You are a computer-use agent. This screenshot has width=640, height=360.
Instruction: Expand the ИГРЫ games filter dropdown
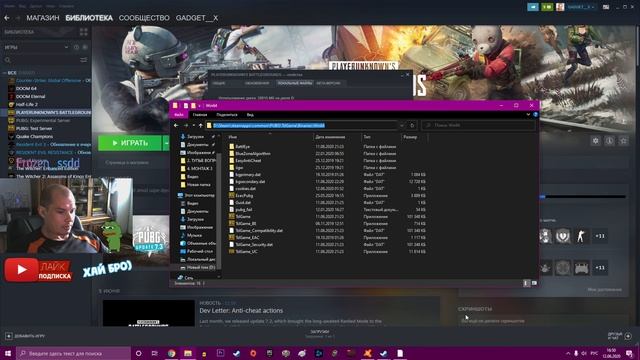coord(67,47)
